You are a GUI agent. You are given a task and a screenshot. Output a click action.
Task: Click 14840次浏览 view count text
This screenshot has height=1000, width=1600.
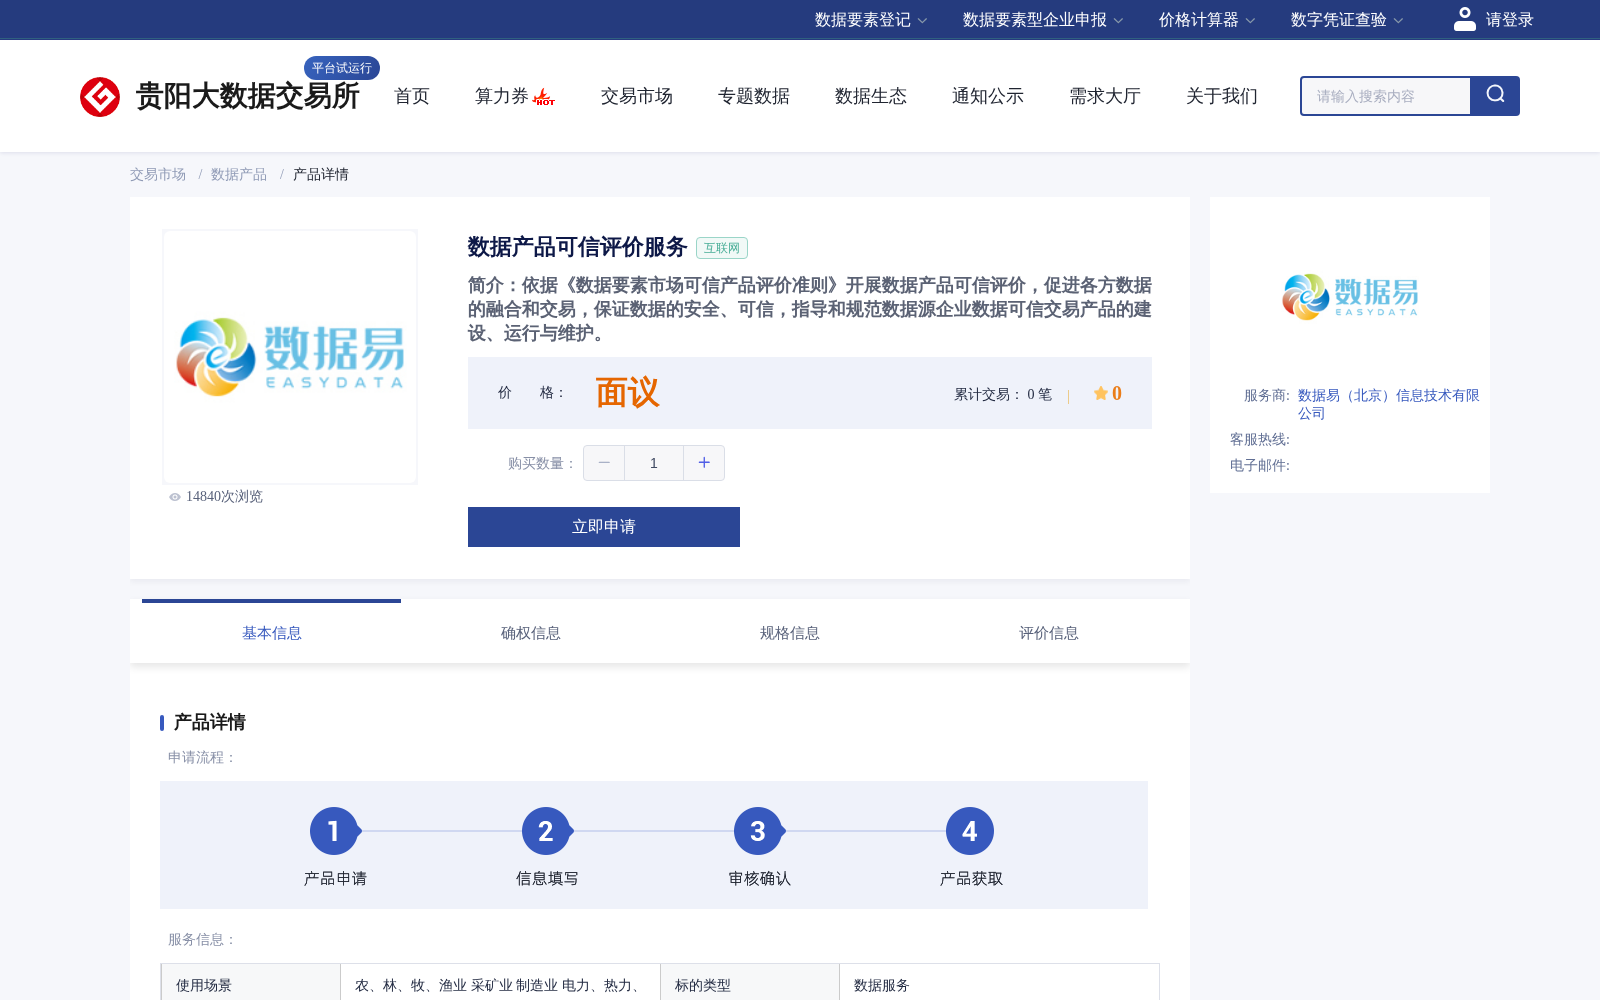pos(224,497)
